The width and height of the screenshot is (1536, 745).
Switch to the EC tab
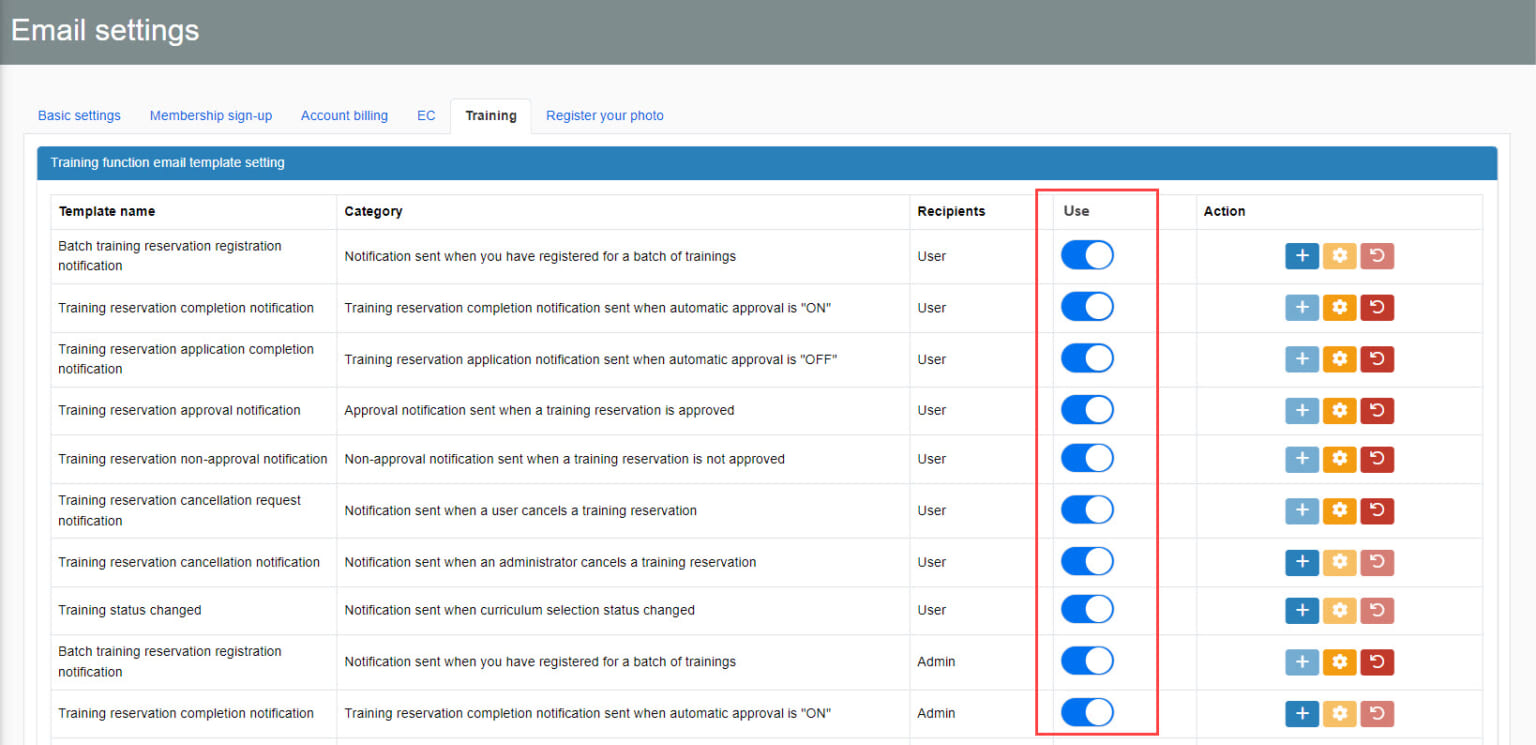point(426,115)
